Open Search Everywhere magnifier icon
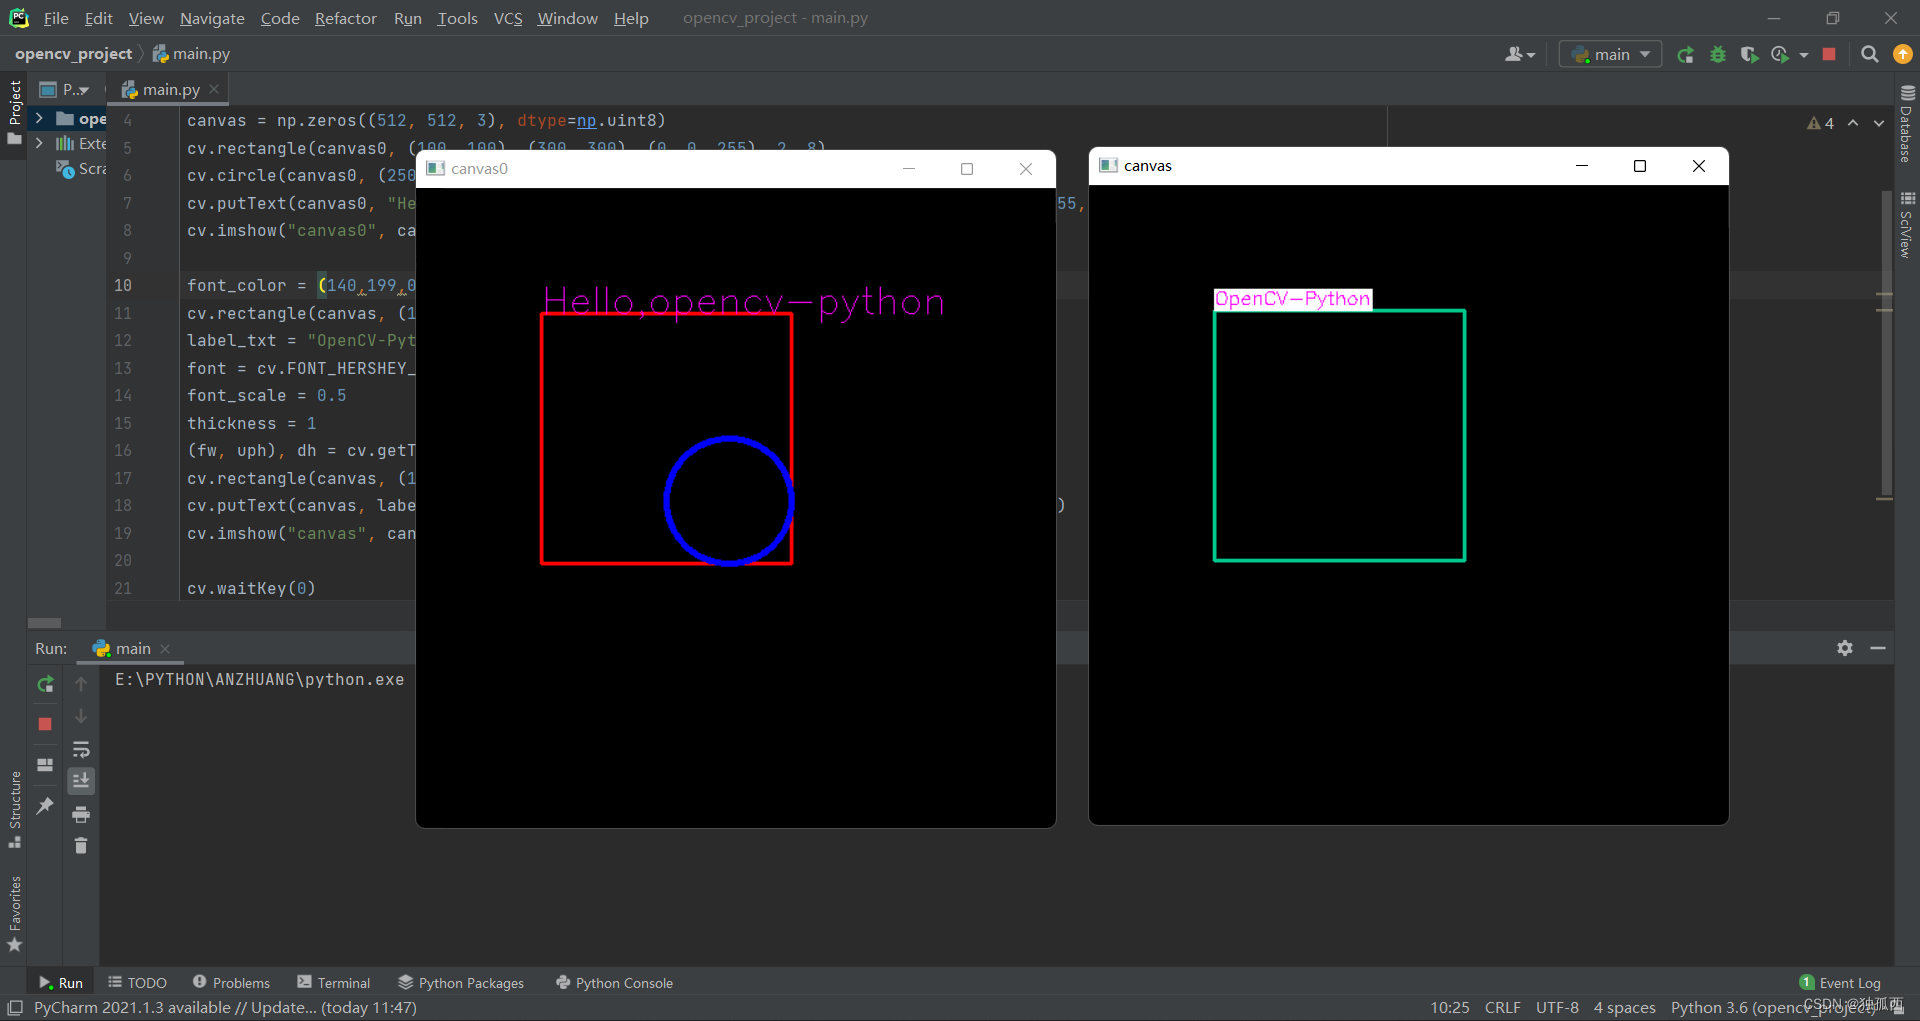 tap(1869, 54)
